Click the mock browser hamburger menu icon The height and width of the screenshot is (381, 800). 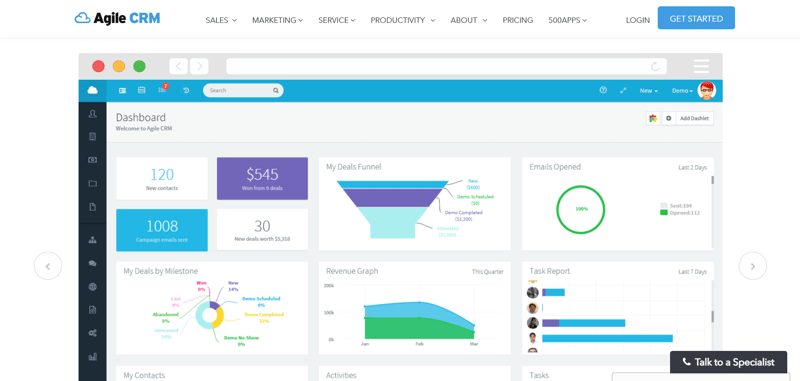702,66
